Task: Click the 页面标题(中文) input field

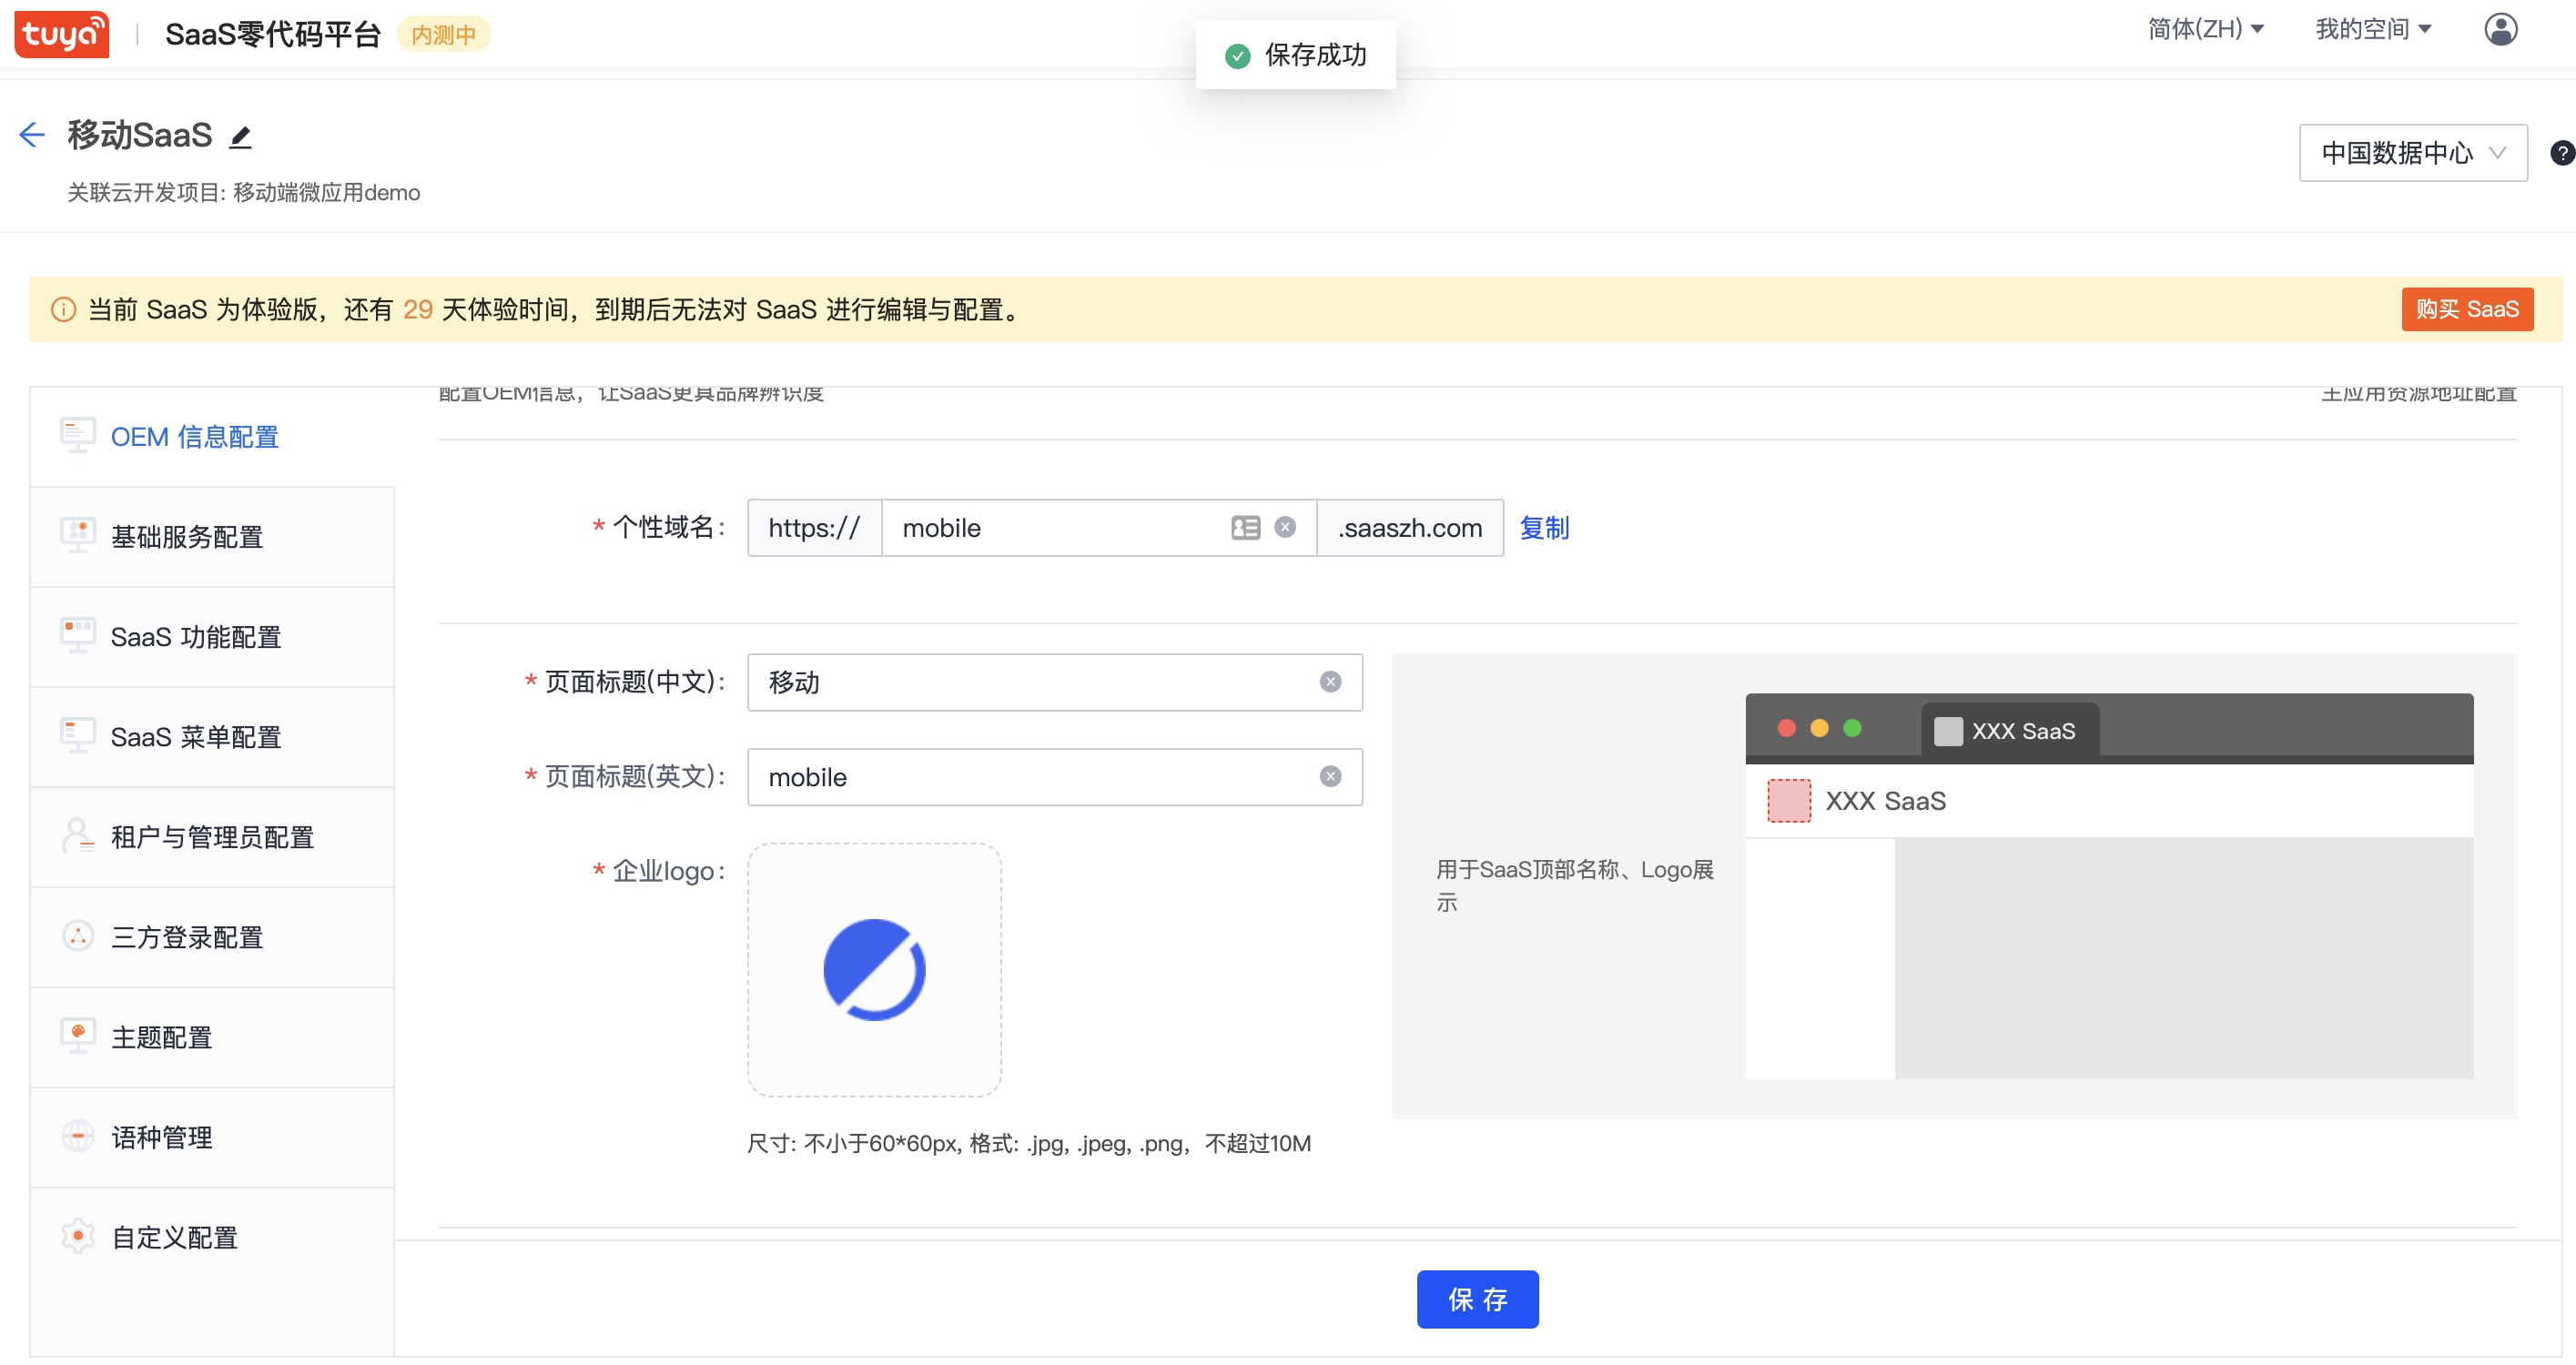Action: 1054,682
